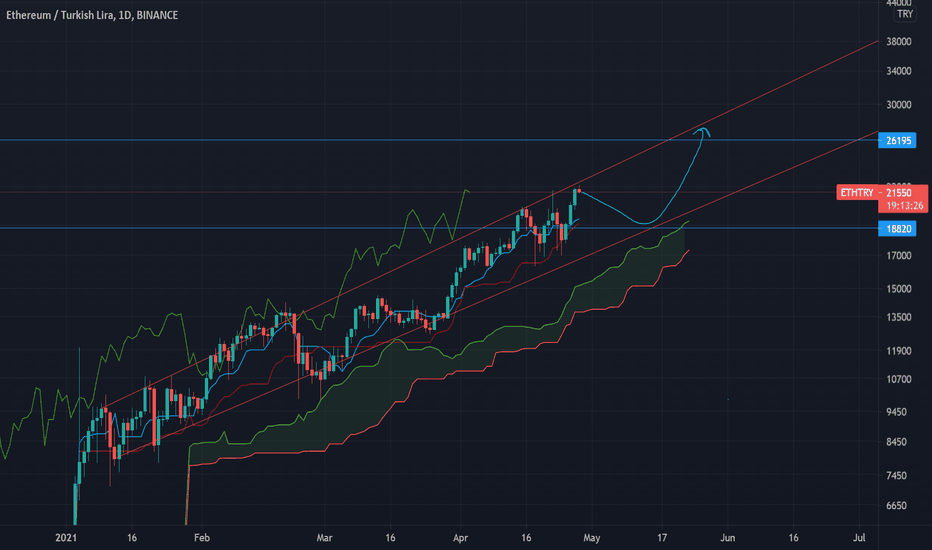
Task: Click the 8450 price axis value
Action: [x=896, y=442]
